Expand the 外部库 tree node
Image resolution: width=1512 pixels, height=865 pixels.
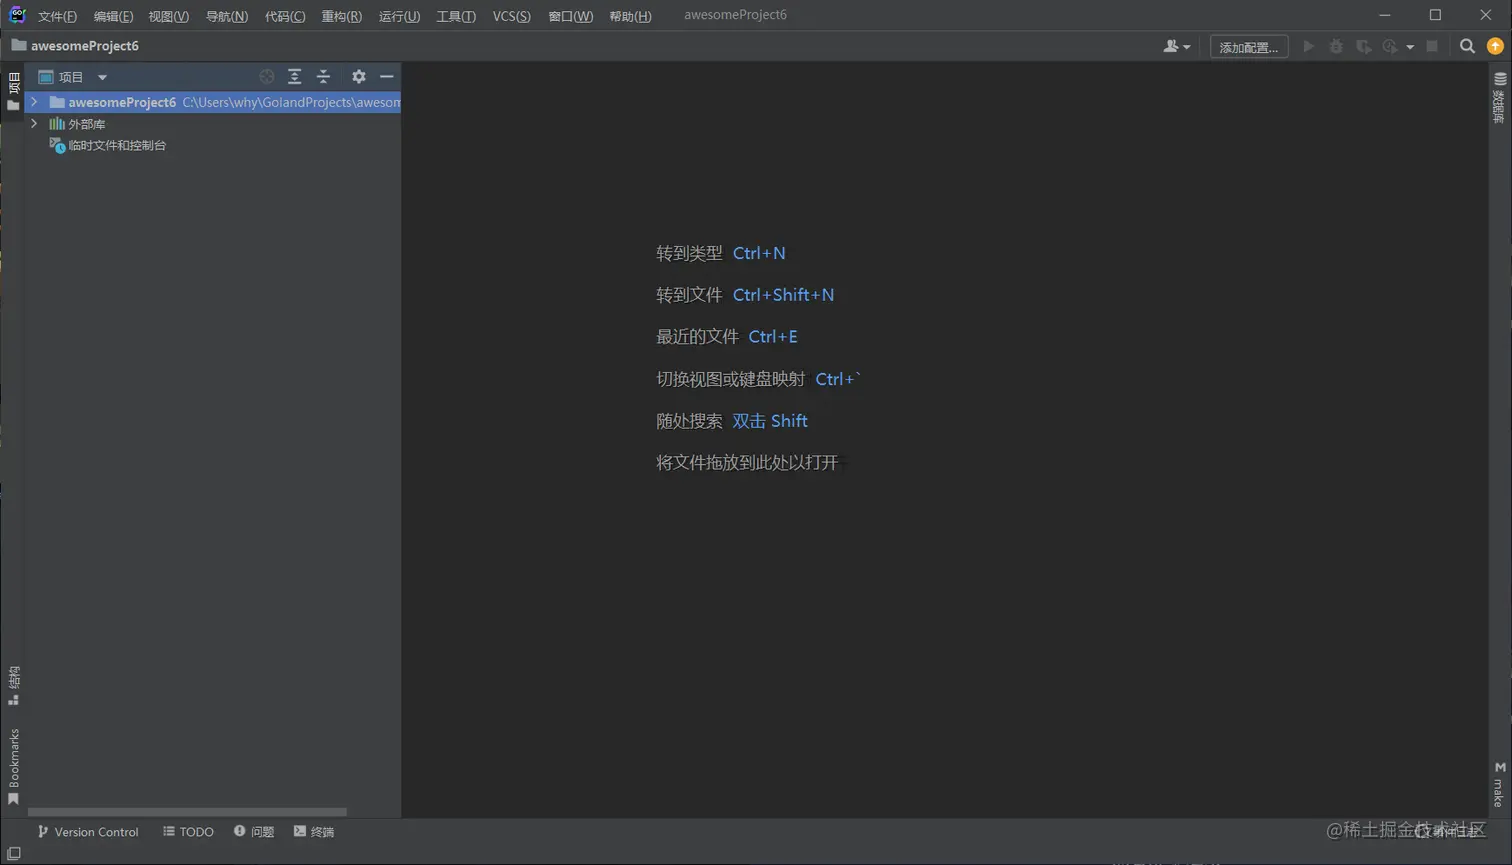tap(34, 124)
